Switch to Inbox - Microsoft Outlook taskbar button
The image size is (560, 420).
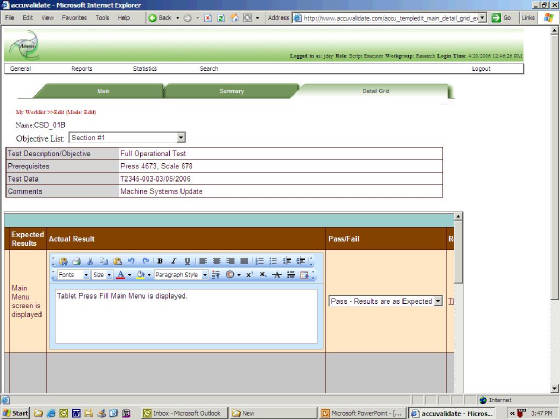(x=185, y=413)
